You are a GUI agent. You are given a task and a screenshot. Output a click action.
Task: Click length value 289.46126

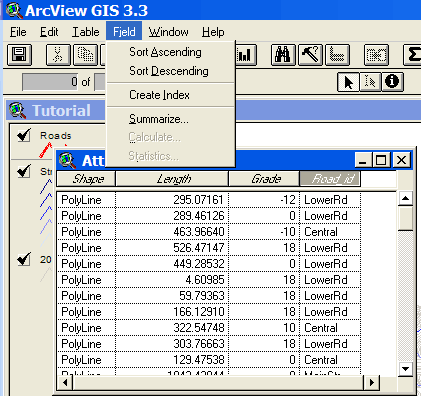[199, 216]
